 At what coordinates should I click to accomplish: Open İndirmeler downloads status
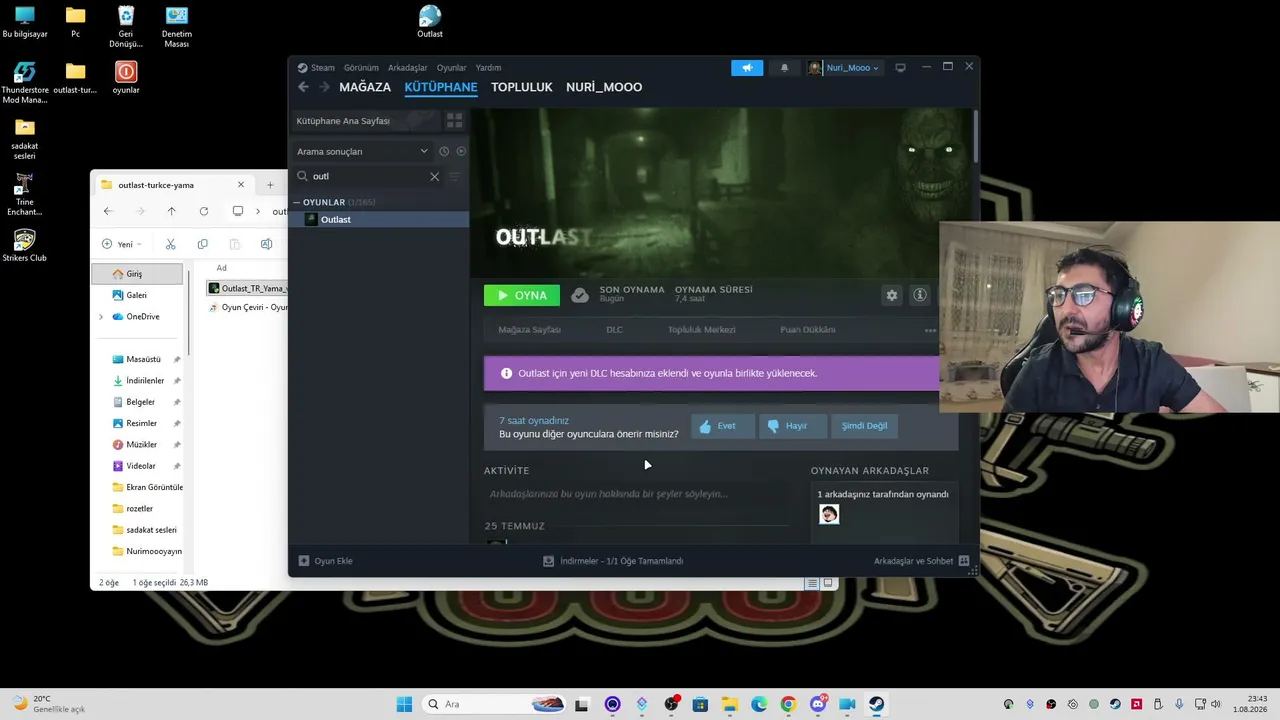coord(613,561)
